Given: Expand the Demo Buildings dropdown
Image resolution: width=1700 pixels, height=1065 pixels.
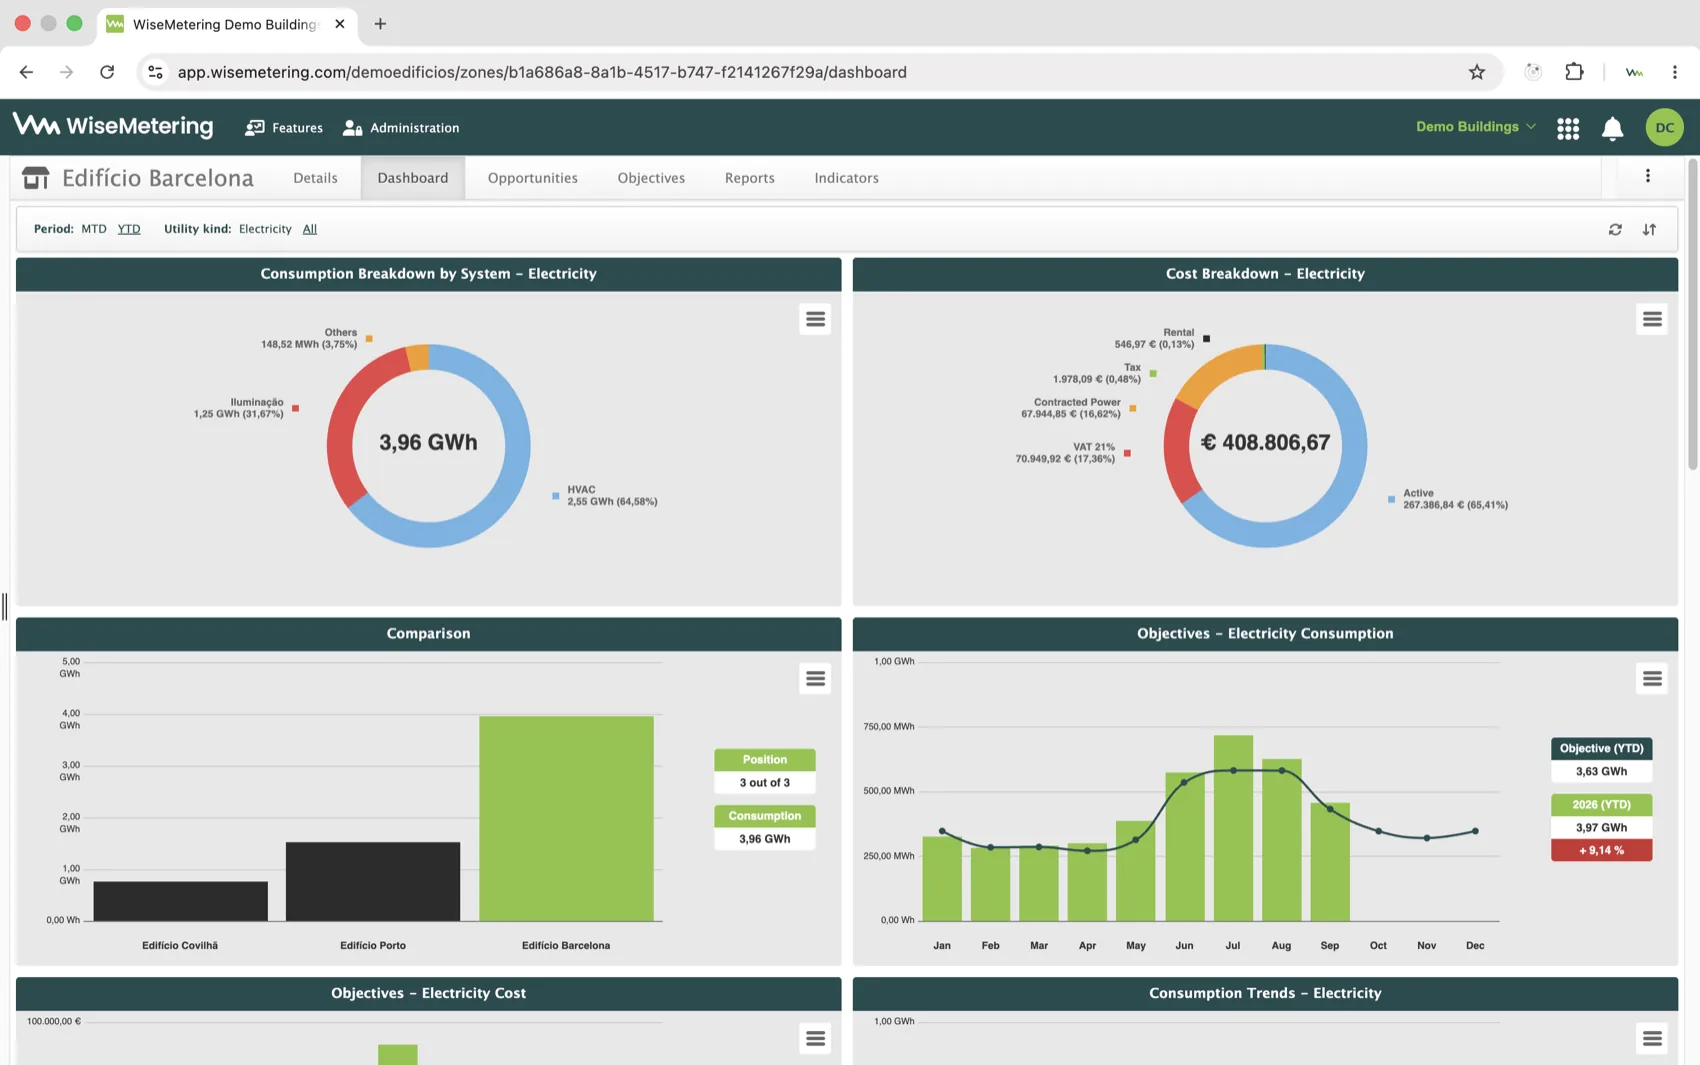Looking at the screenshot, I should click(1476, 127).
